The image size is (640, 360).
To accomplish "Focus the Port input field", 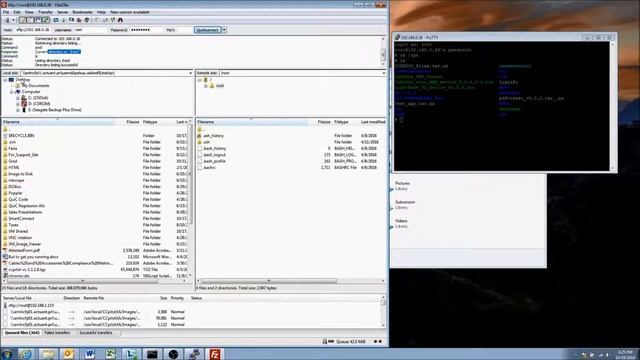I will 184,30.
